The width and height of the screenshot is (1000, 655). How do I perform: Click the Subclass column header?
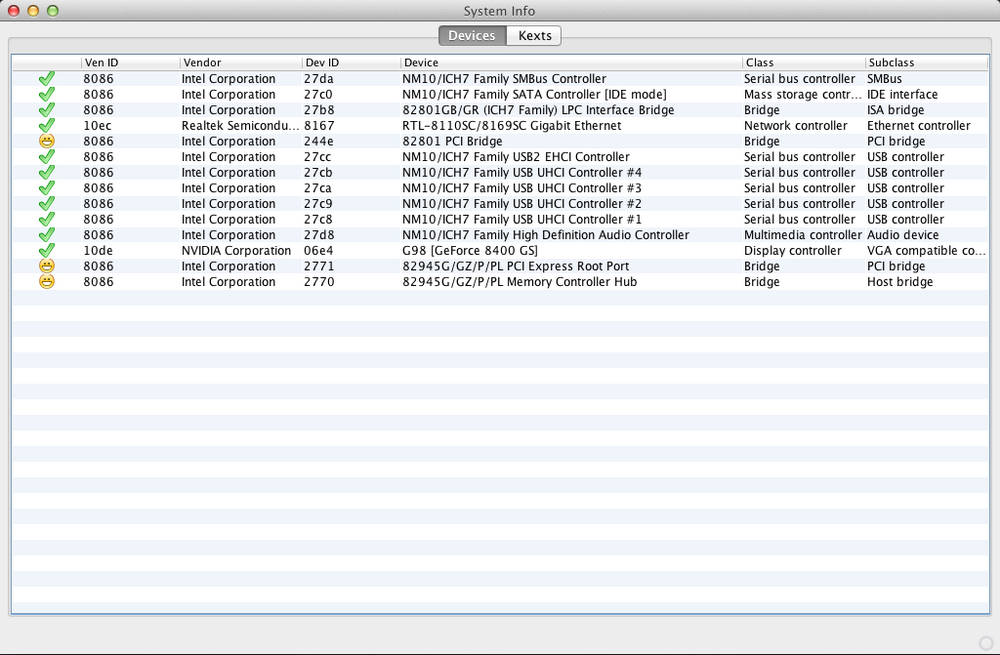tap(925, 62)
